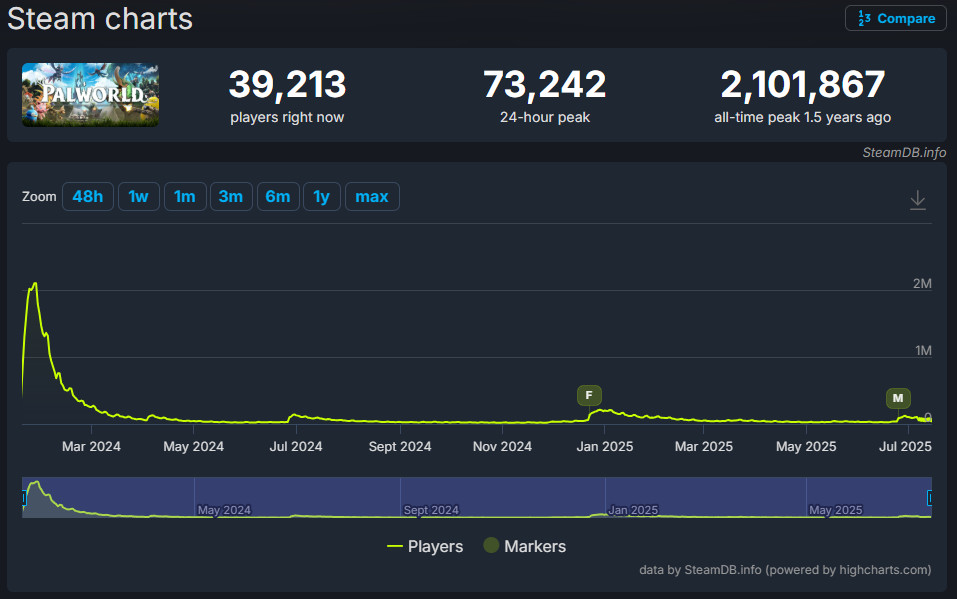Set zoom range to 6m
Screen dimensions: 957x599
(278, 197)
